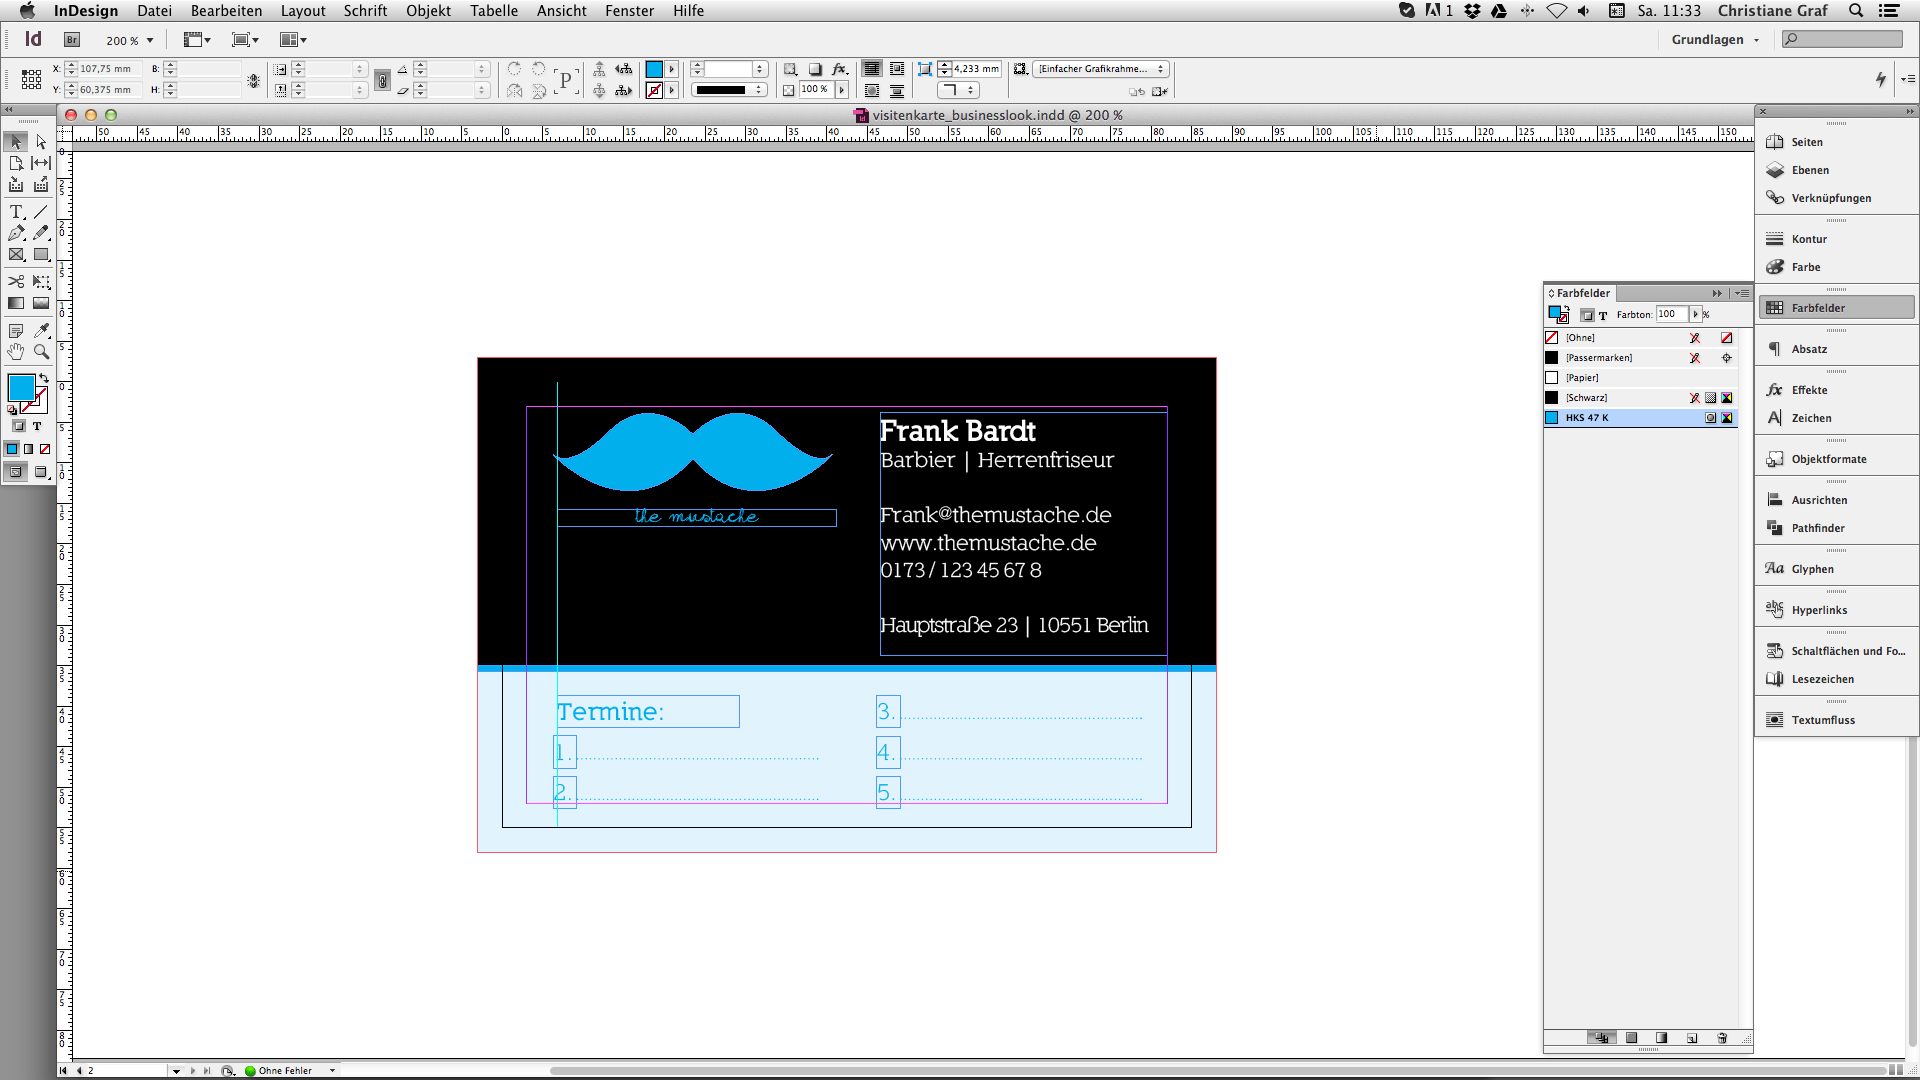The image size is (1920, 1080).
Task: Toggle formatting affects container in Farbfelder
Action: pos(1587,315)
